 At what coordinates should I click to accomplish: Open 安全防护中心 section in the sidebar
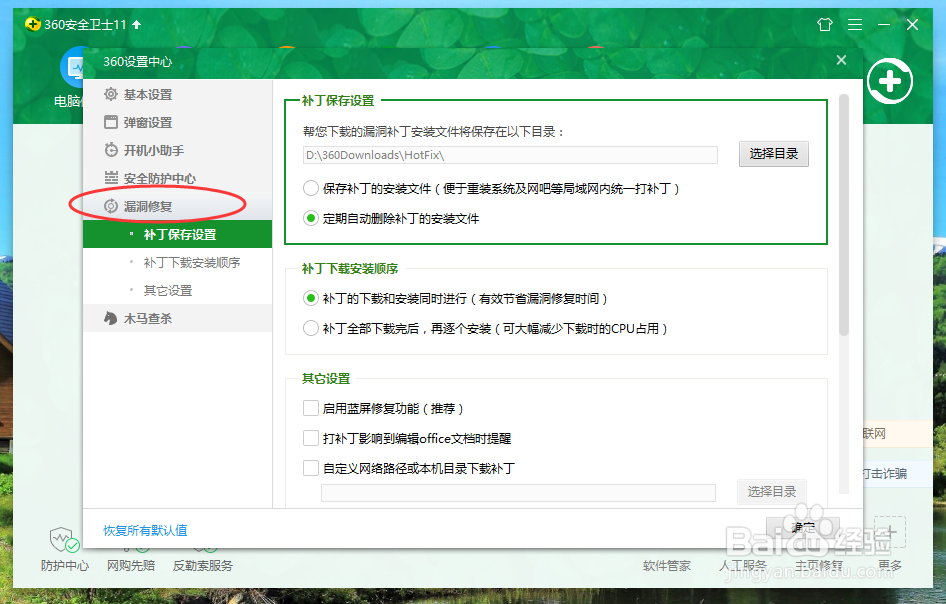(177, 178)
